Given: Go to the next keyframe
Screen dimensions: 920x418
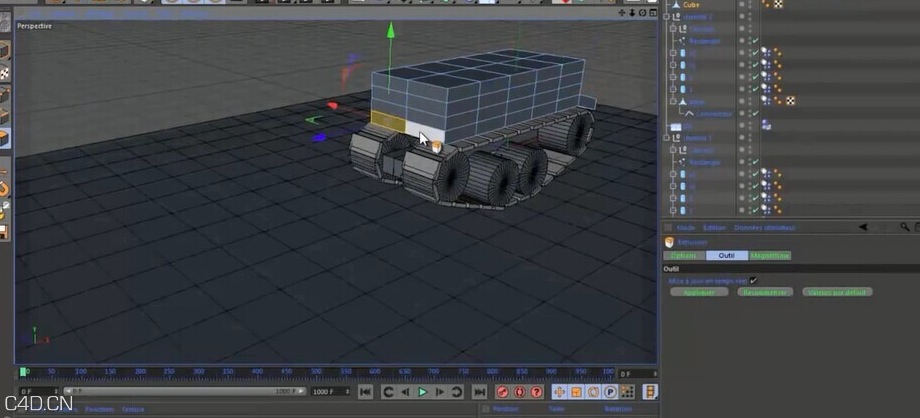Looking at the screenshot, I should (x=456, y=392).
